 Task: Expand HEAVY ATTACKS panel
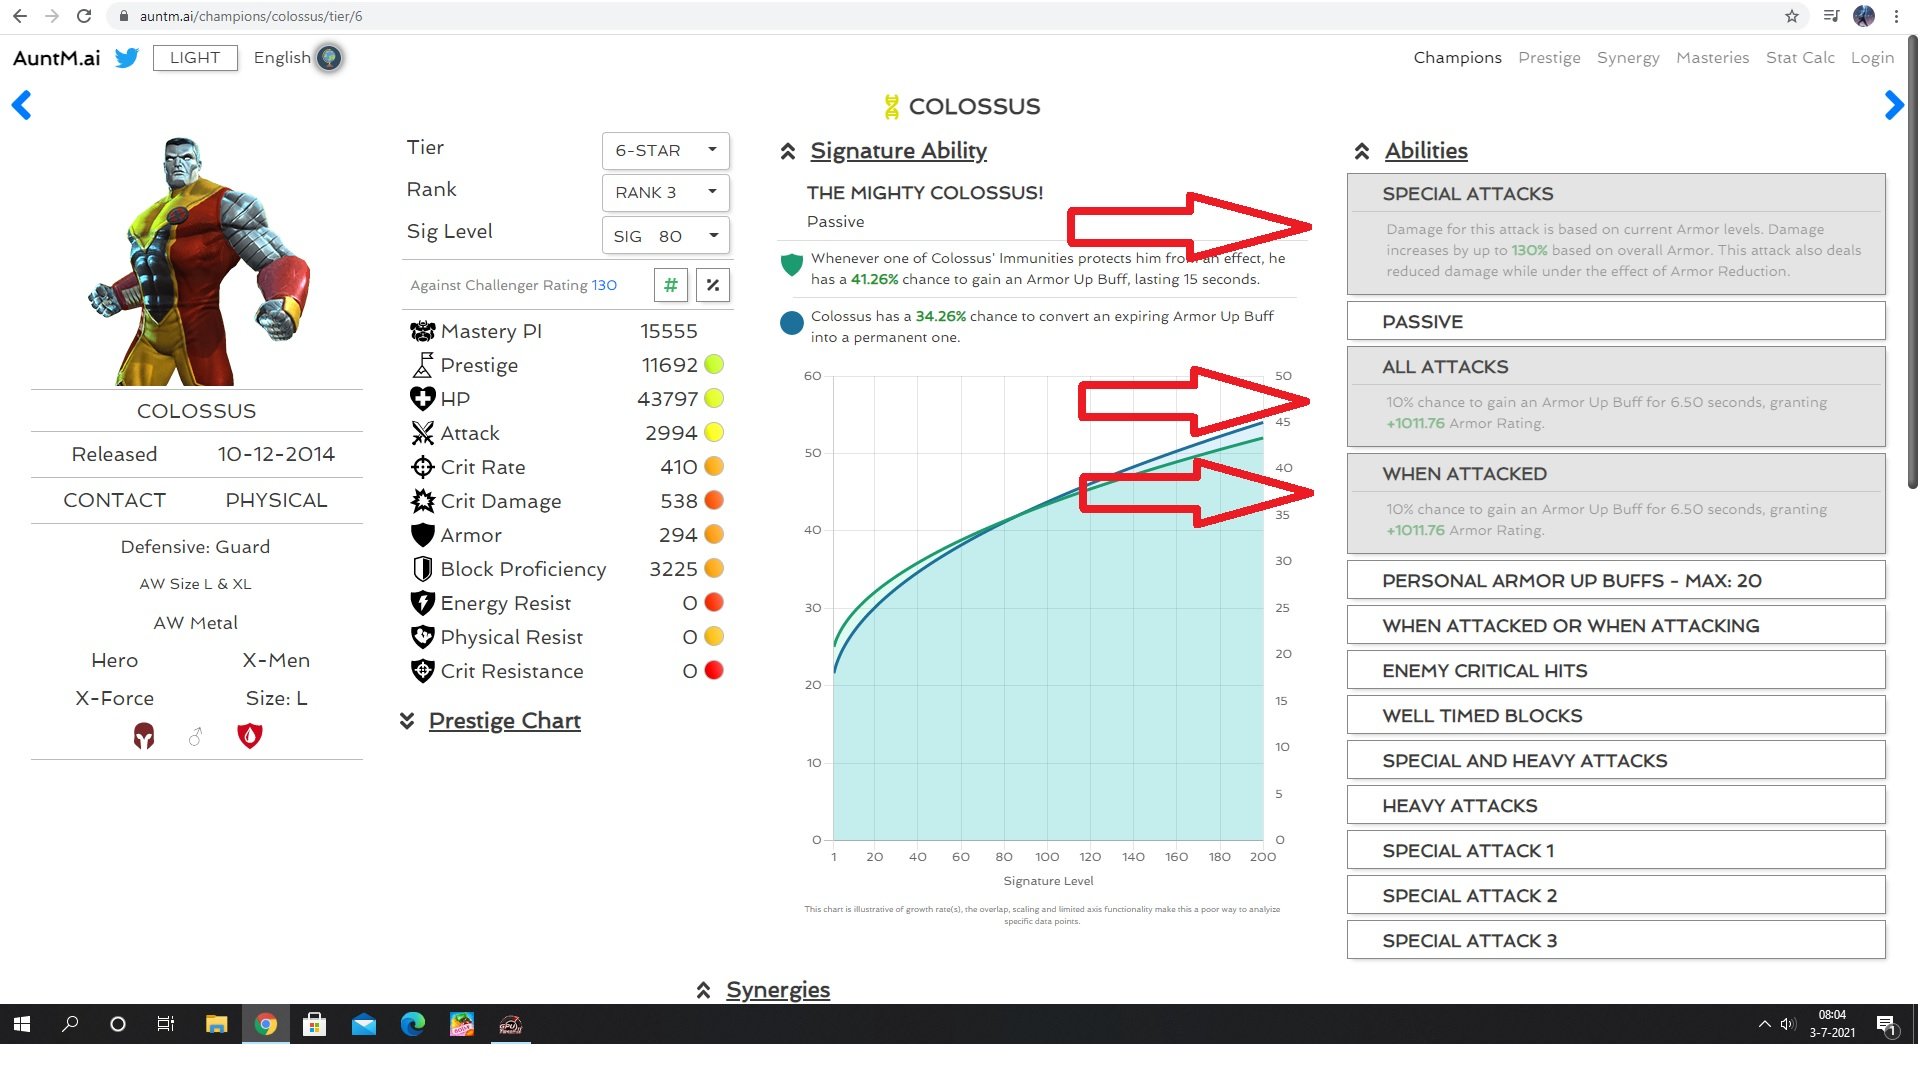click(x=1616, y=806)
